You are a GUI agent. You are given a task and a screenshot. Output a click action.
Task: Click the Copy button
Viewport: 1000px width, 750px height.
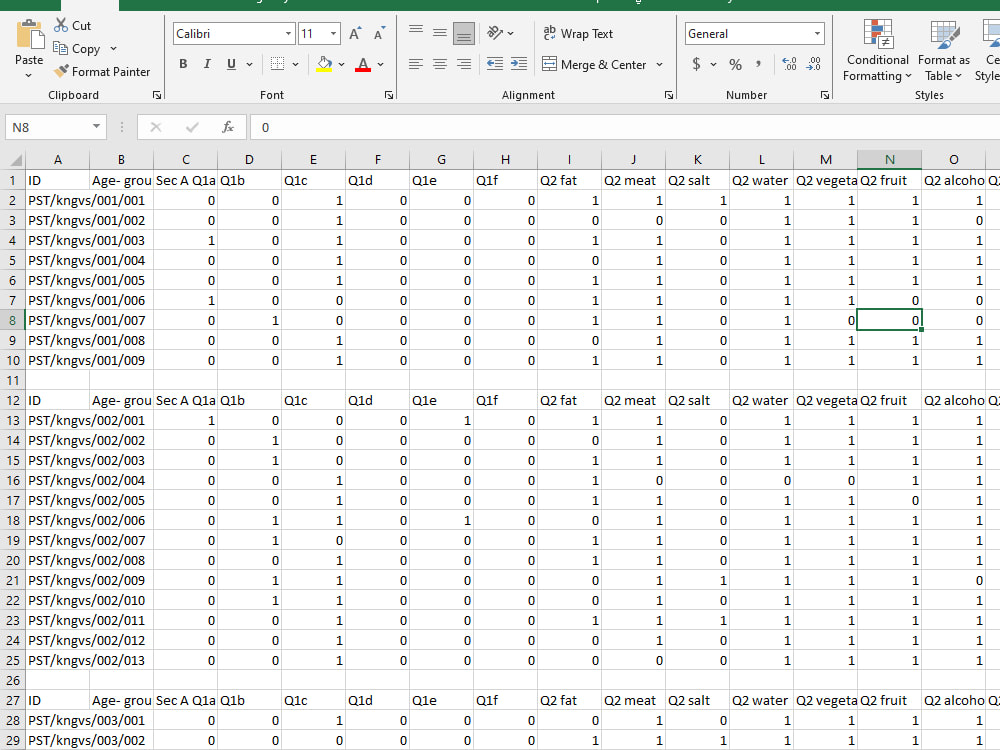click(x=77, y=48)
